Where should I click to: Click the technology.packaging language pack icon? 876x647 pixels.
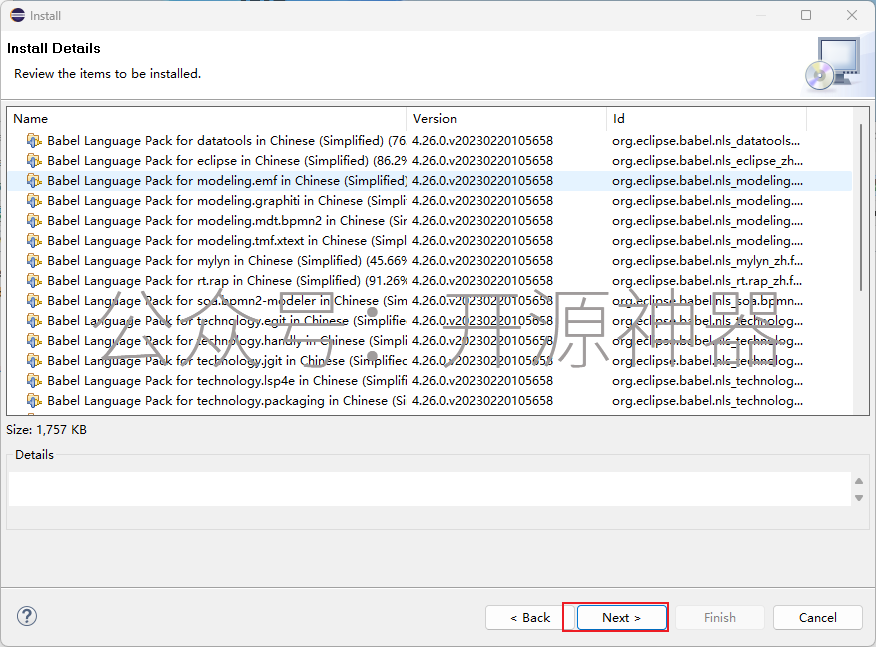click(34, 401)
